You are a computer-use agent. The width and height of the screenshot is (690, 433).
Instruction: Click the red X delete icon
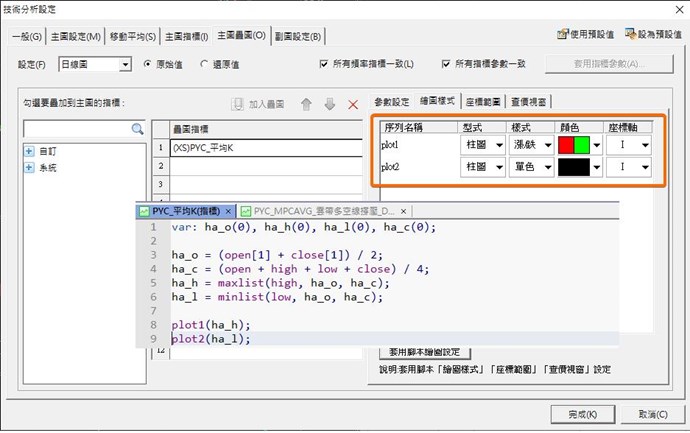[x=353, y=104]
